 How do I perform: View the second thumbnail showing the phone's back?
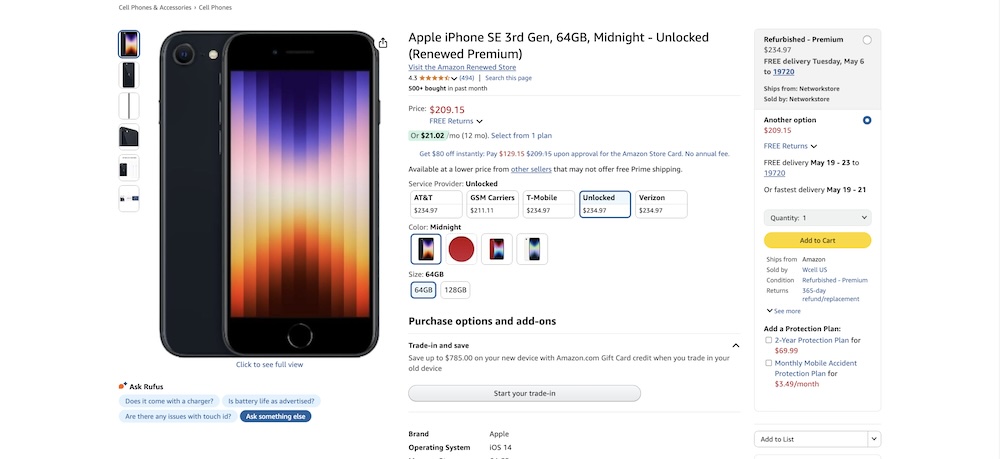[x=129, y=75]
